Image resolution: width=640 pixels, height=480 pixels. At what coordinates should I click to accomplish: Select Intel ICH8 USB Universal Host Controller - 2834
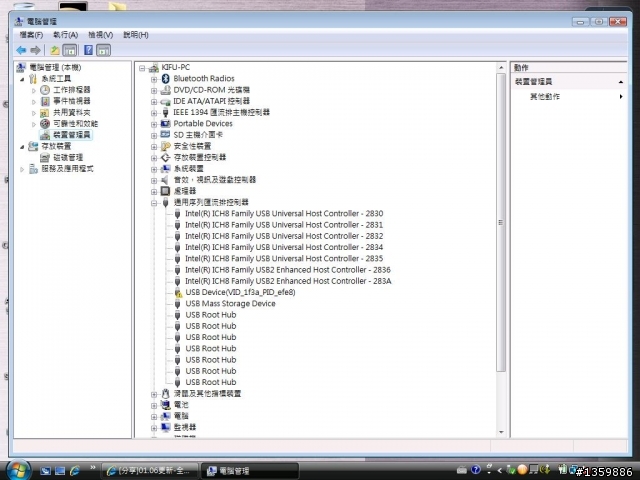[x=284, y=247]
